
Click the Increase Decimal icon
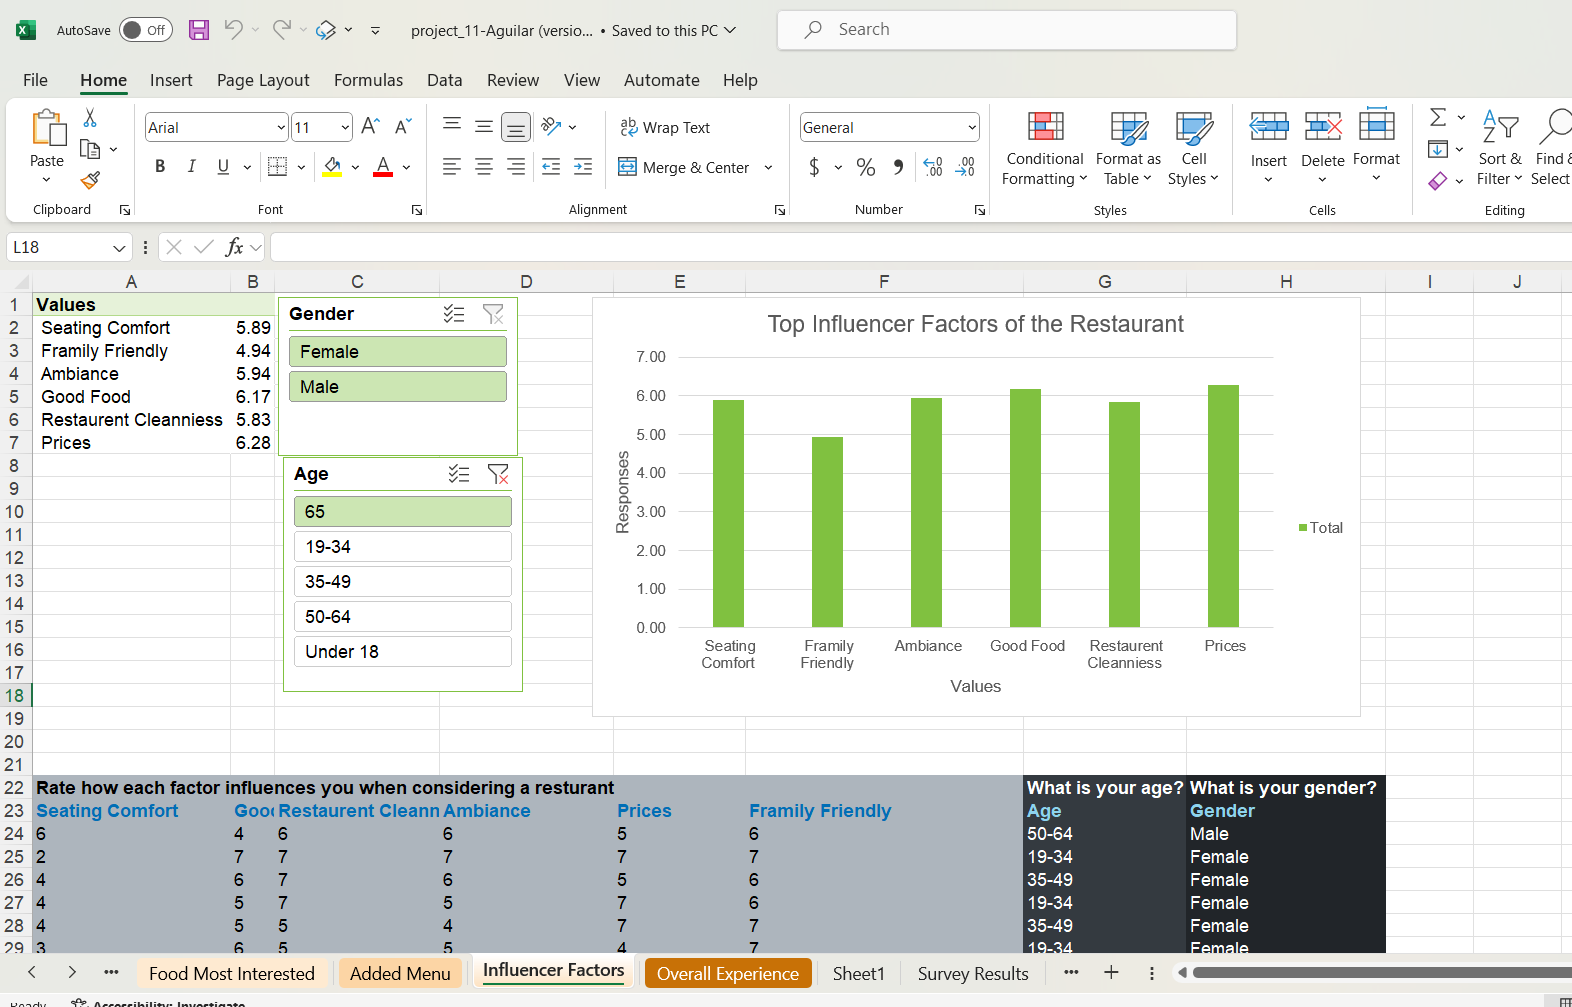[x=933, y=167]
